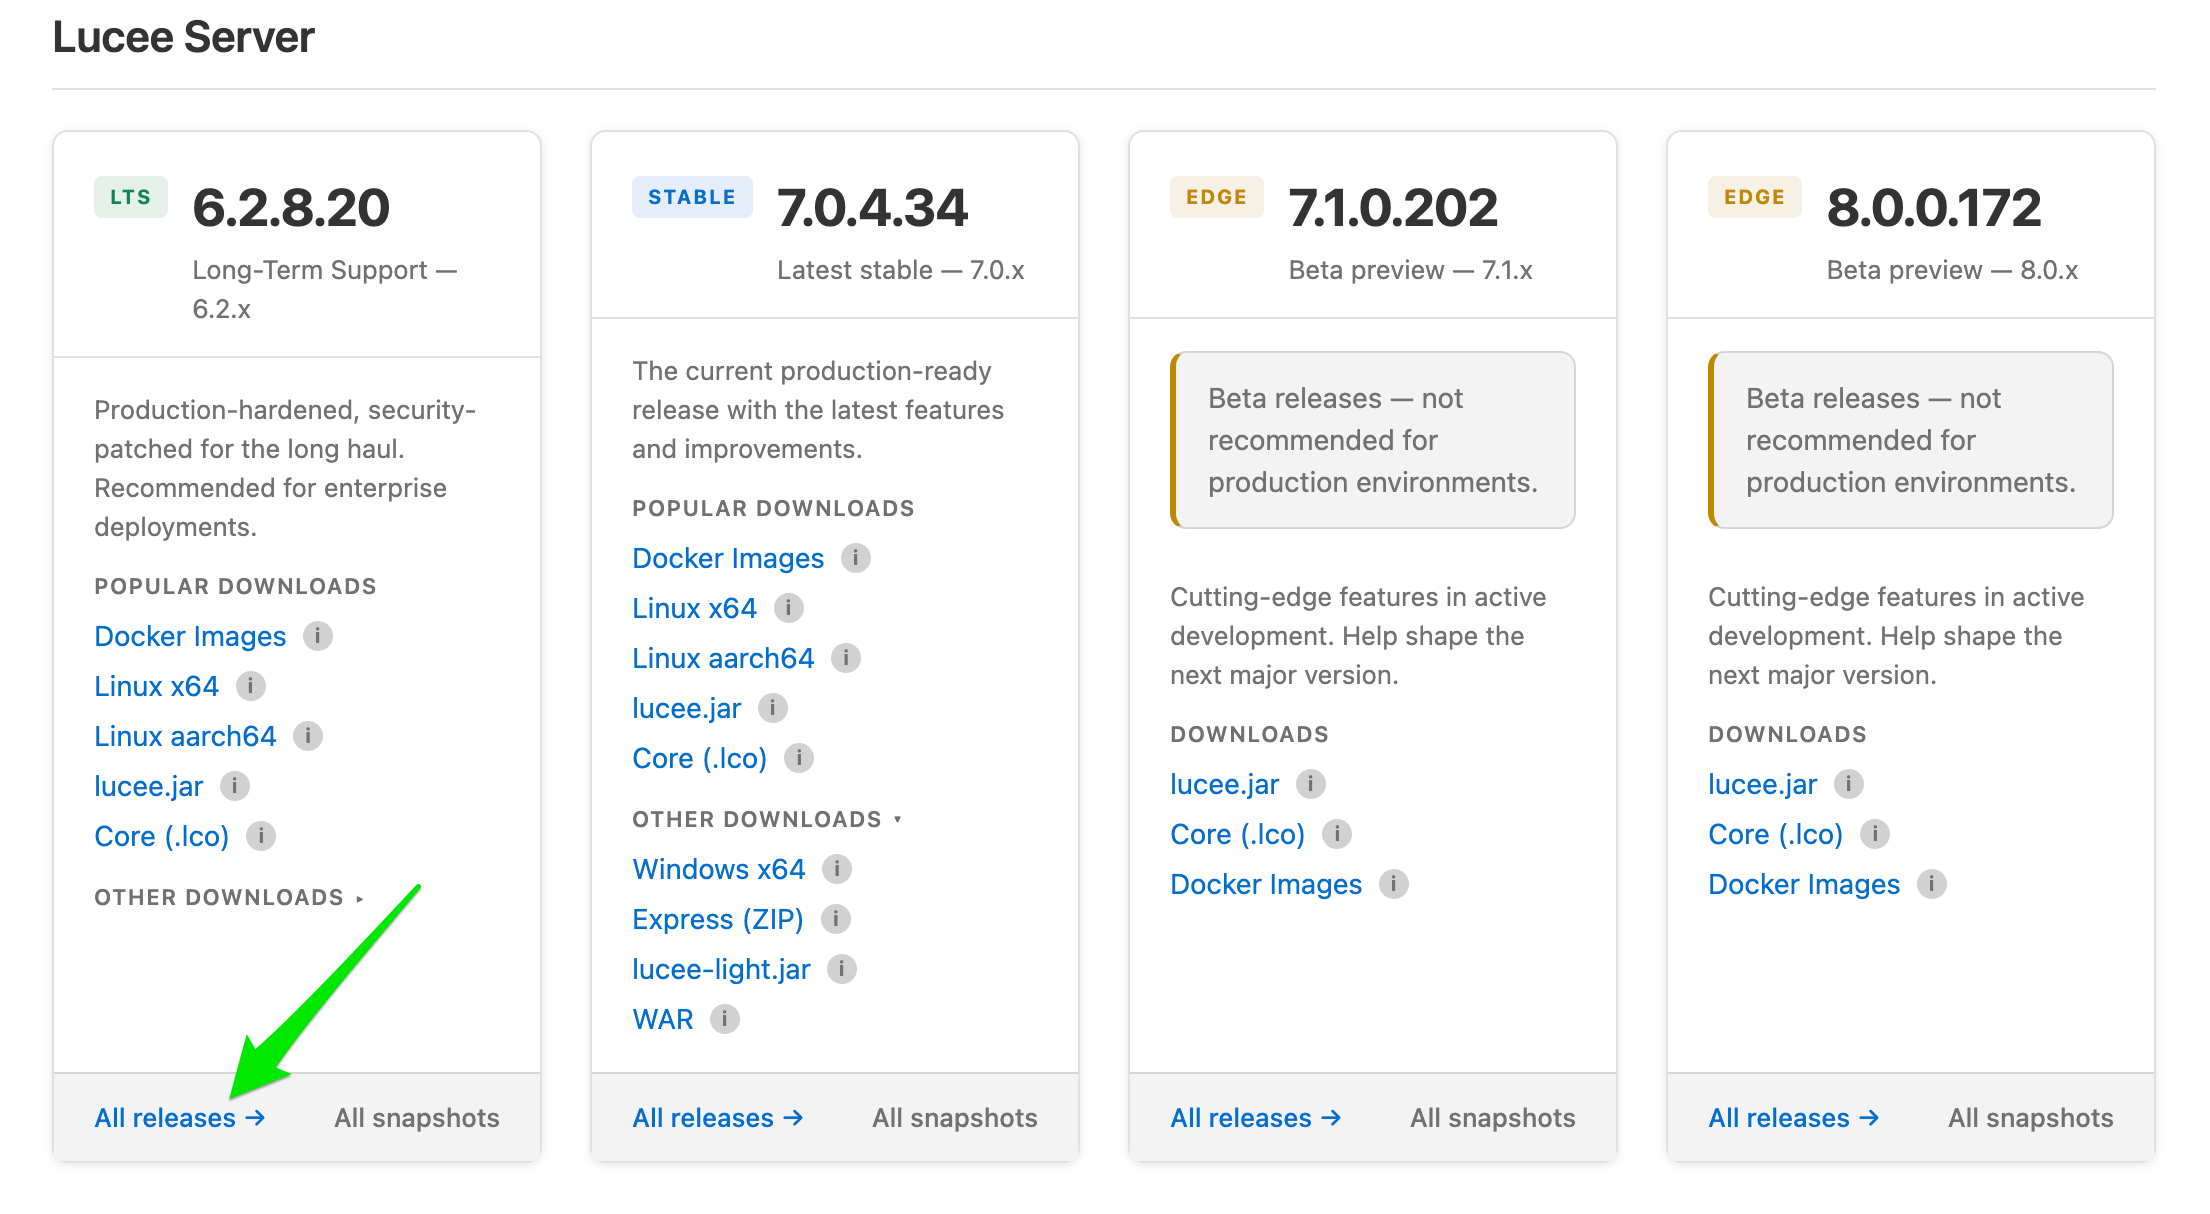The height and width of the screenshot is (1214, 2210).
Task: Click info icon next to LTS Docker Images
Action: click(318, 636)
